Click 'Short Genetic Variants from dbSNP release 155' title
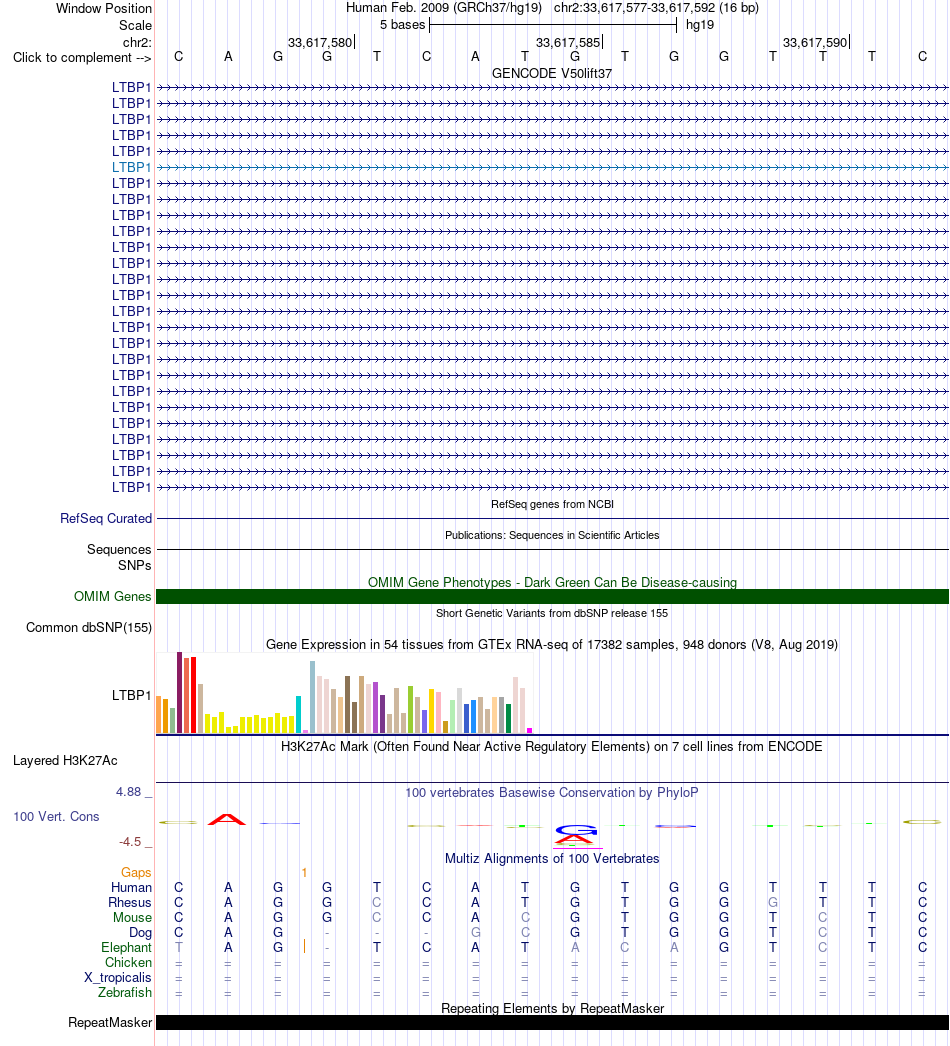 [x=552, y=613]
